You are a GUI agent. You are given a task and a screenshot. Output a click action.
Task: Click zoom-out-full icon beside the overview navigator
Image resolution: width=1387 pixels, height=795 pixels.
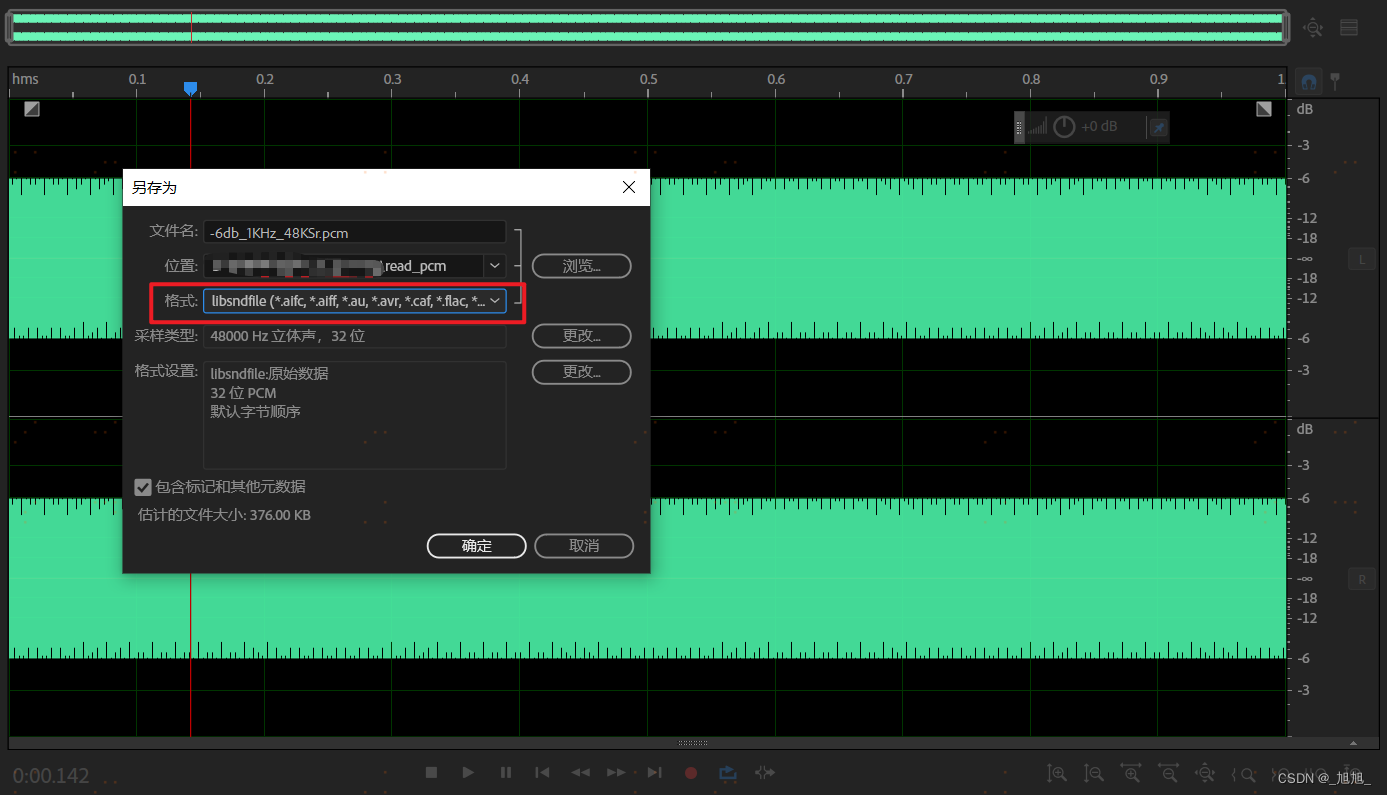click(1313, 28)
